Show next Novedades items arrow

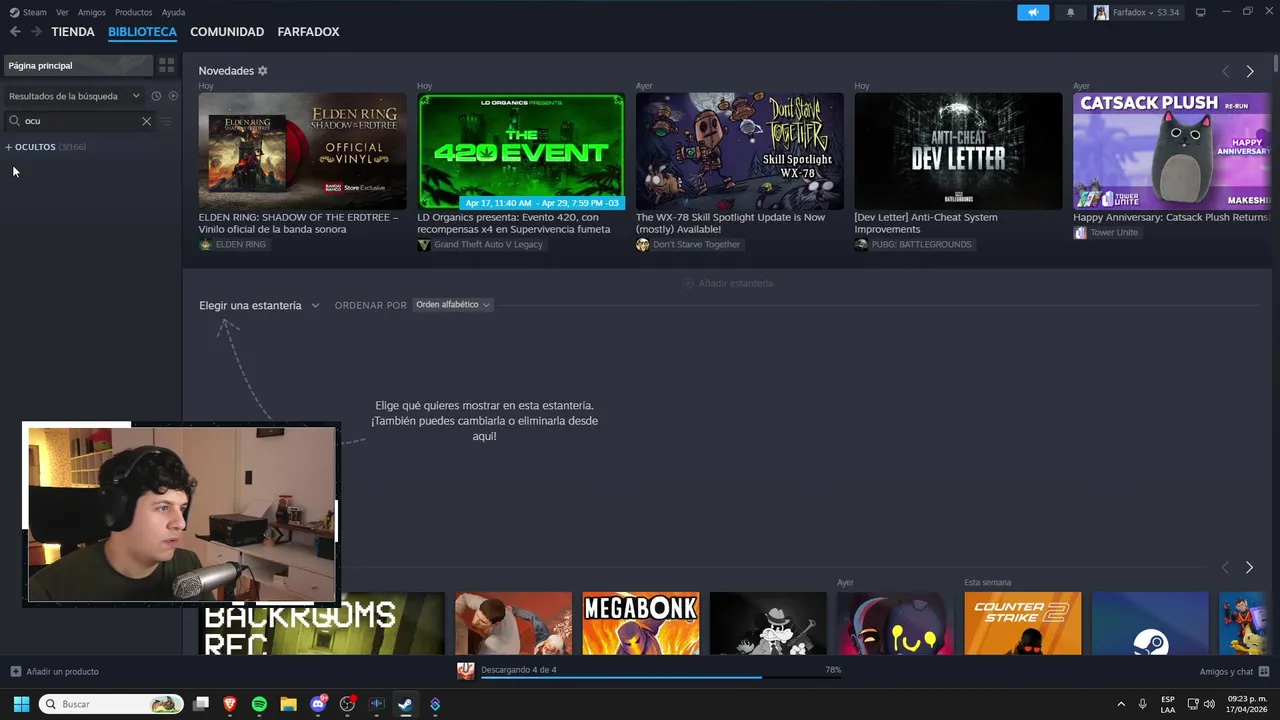click(1250, 71)
